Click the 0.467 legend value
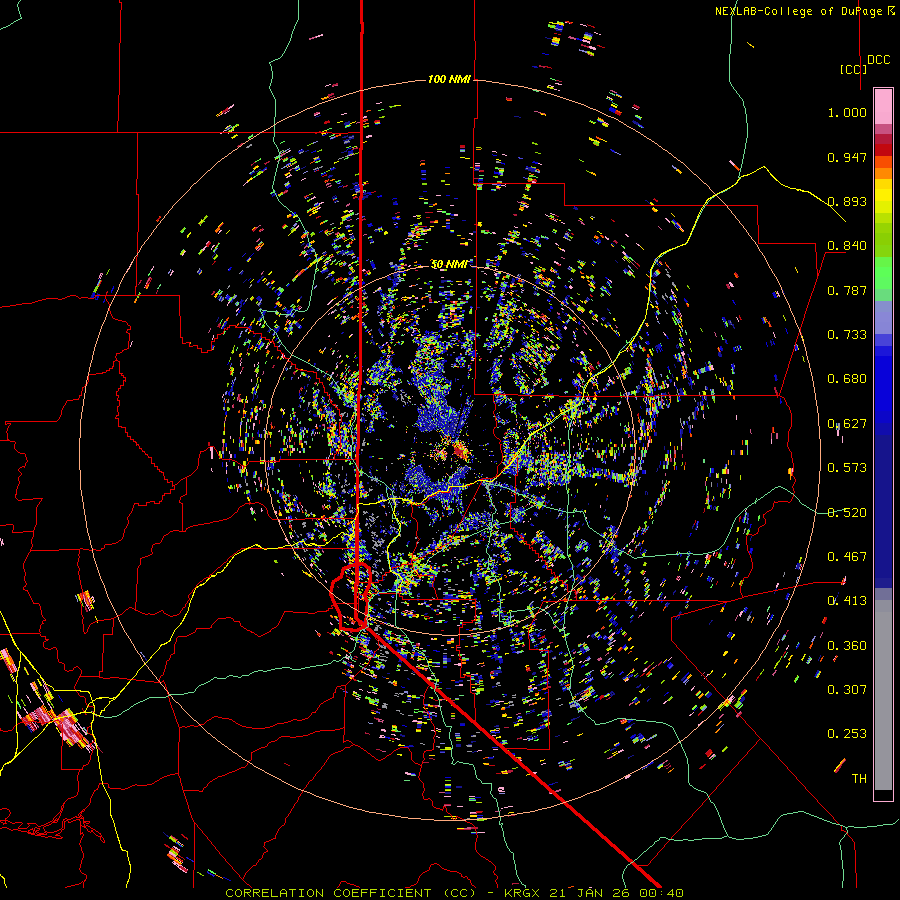The height and width of the screenshot is (900, 900). click(847, 557)
